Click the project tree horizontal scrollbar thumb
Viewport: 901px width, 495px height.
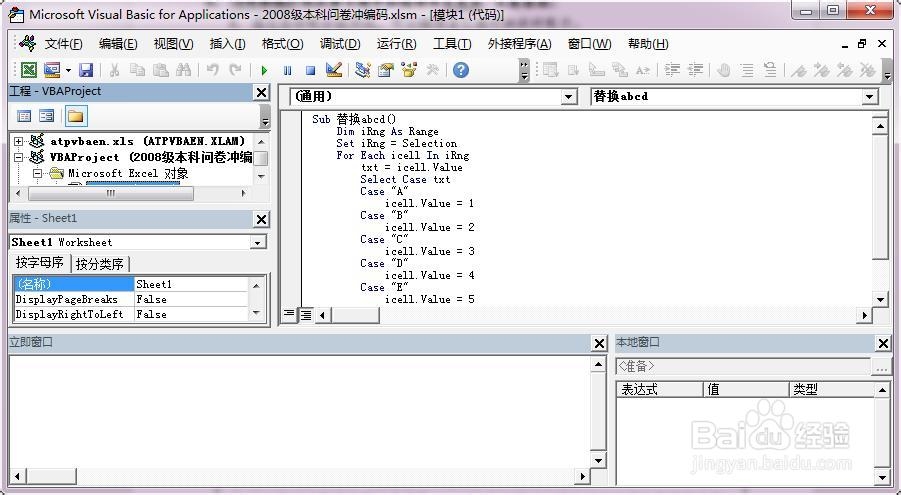coord(111,194)
